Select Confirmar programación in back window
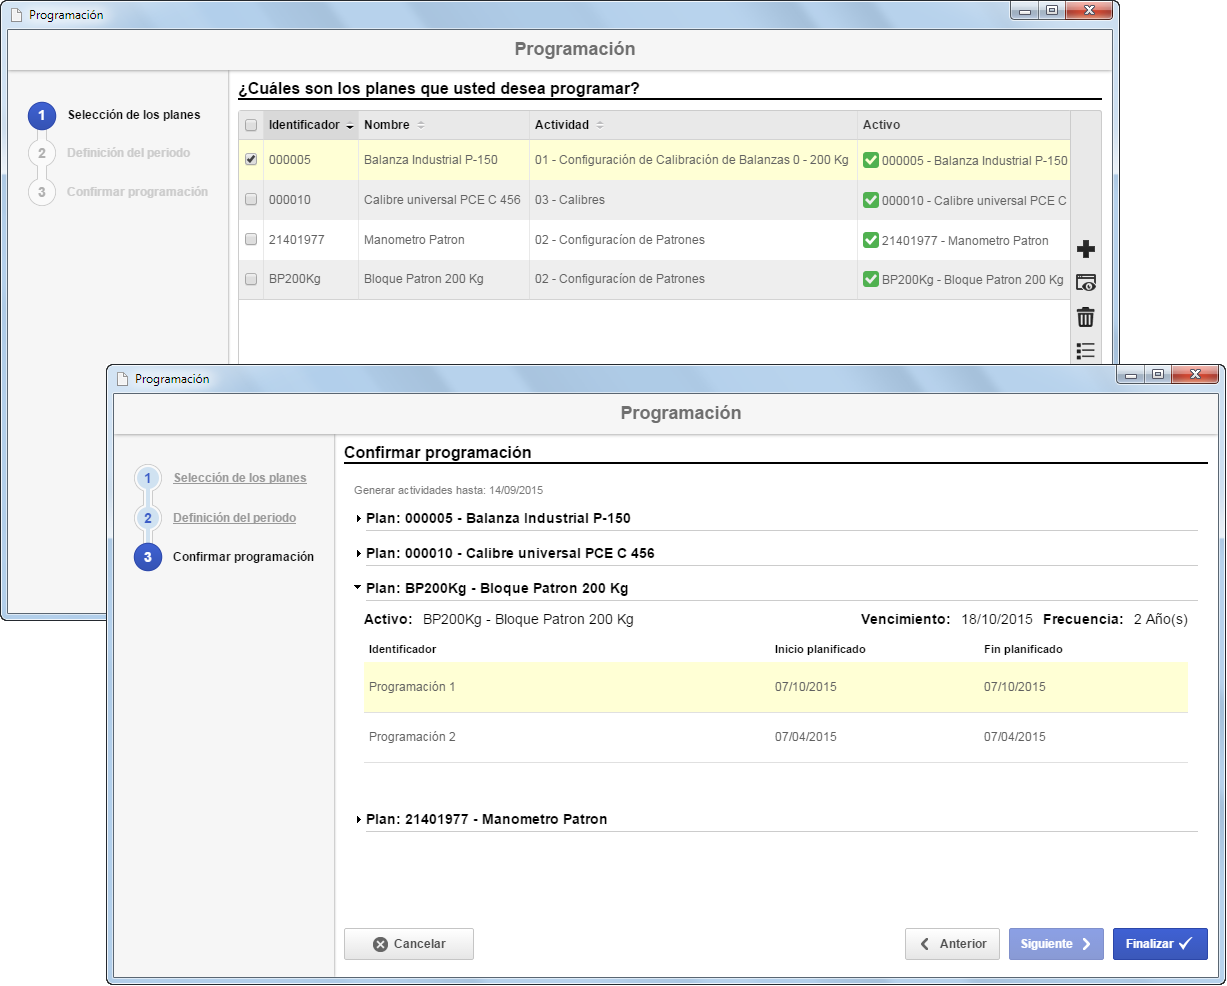Image resolution: width=1227 pixels, height=986 pixels. 137,192
